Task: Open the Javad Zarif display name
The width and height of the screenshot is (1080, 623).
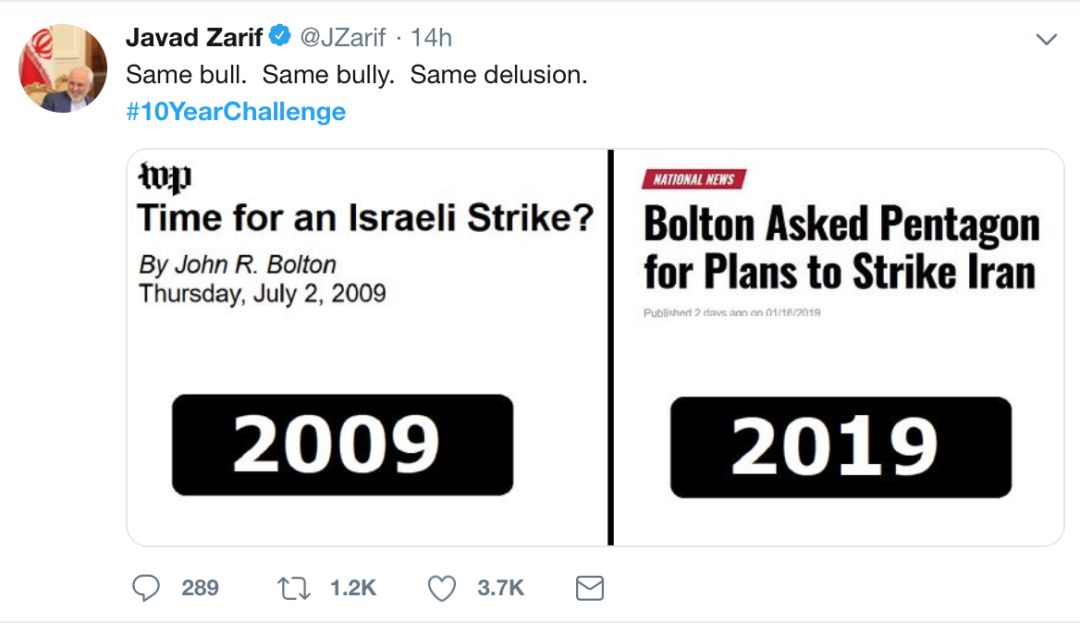Action: (x=194, y=37)
